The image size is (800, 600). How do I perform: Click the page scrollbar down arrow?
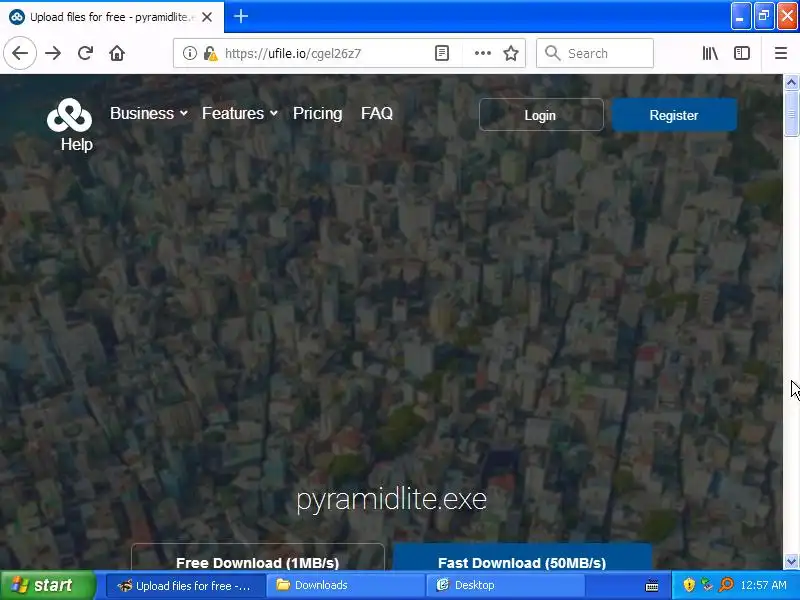coord(791,562)
